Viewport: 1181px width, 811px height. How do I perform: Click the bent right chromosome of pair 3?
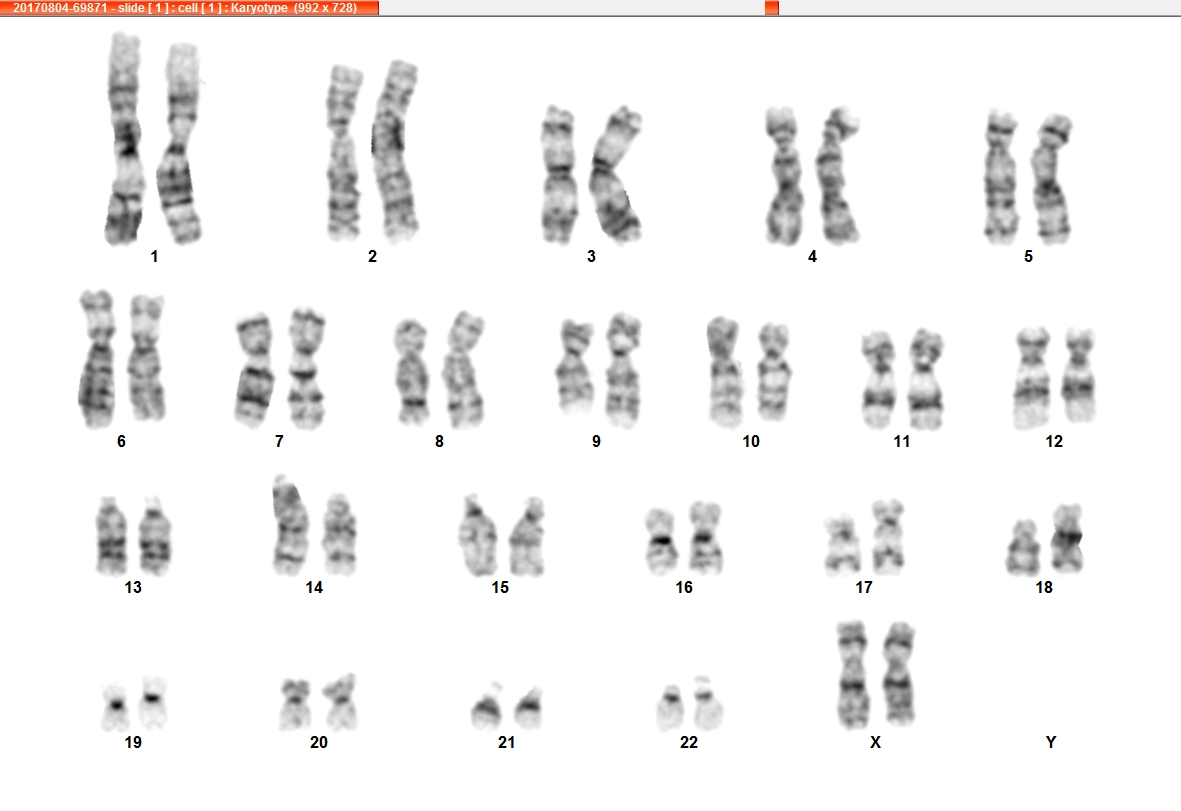pos(615,175)
